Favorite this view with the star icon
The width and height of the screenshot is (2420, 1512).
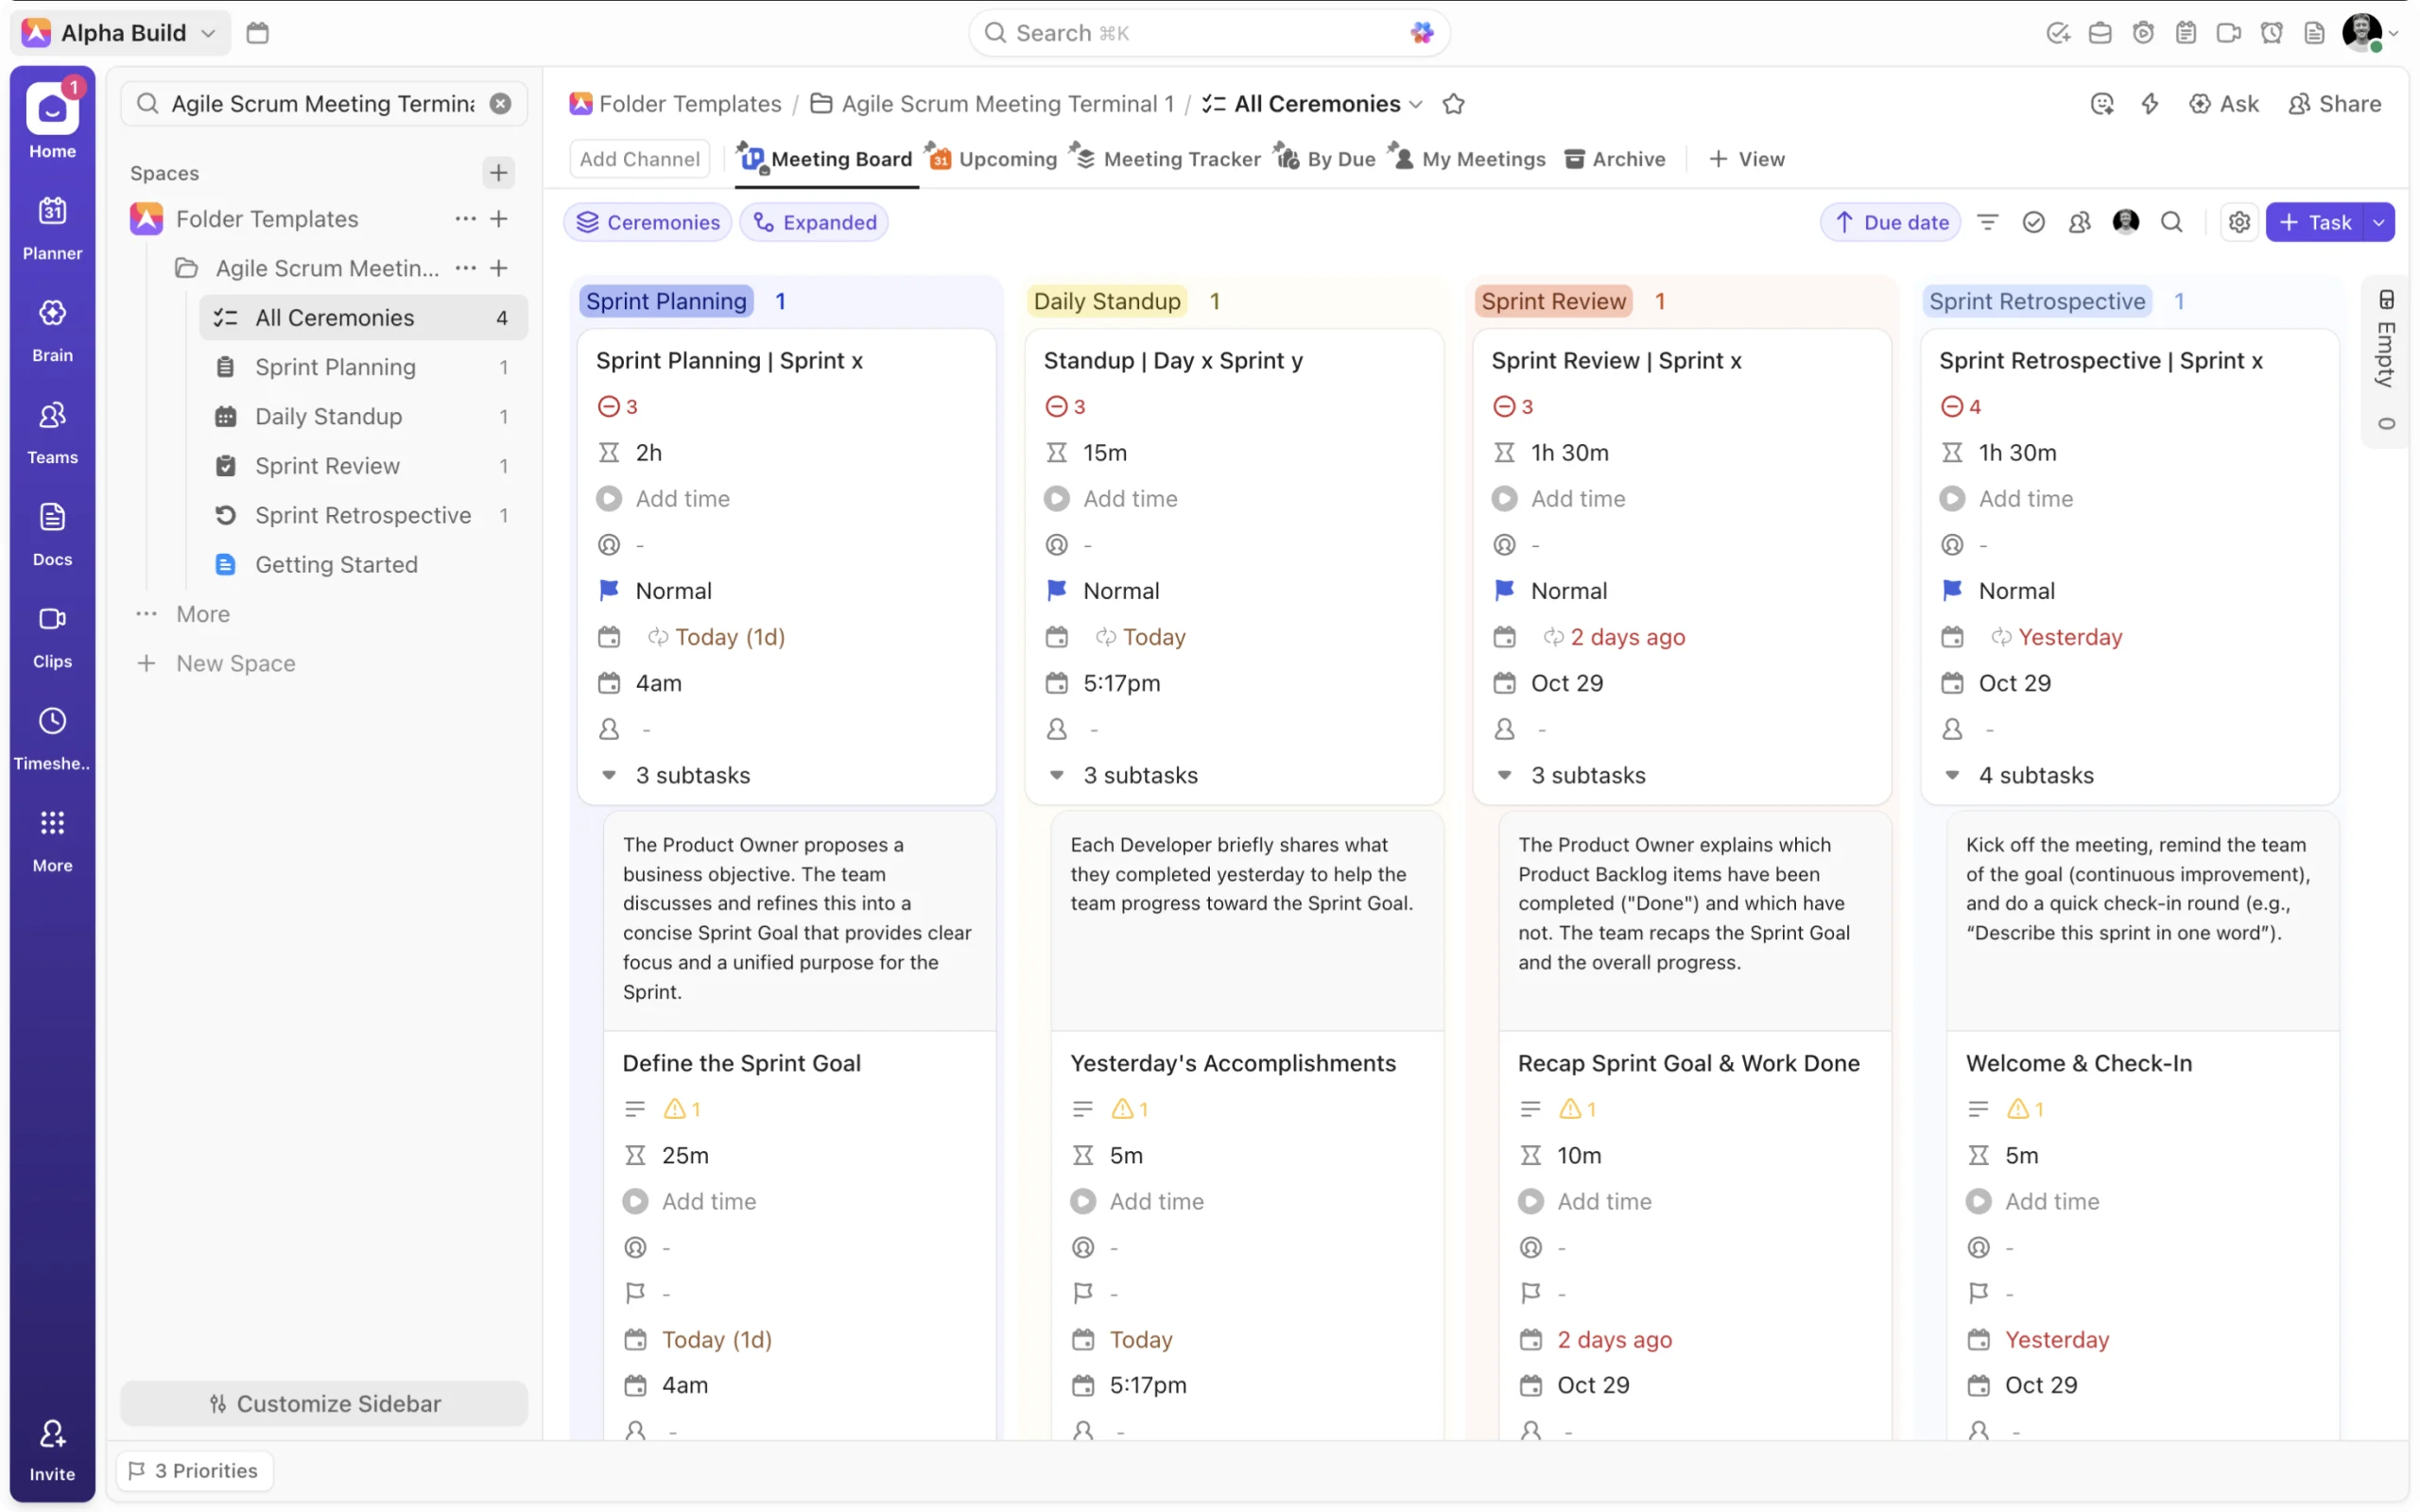tap(1453, 104)
